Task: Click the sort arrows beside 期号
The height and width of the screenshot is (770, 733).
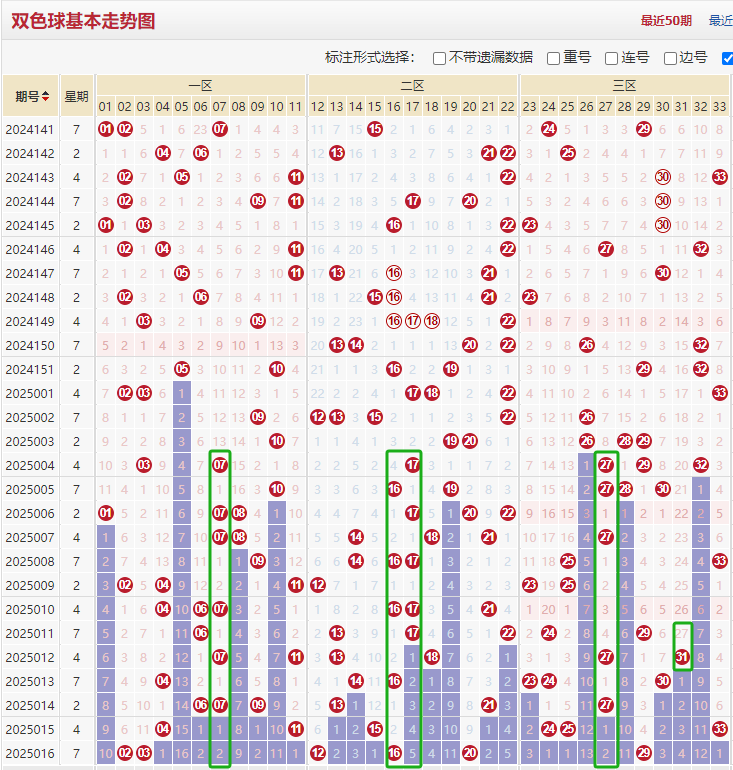Action: pyautogui.click(x=46, y=97)
